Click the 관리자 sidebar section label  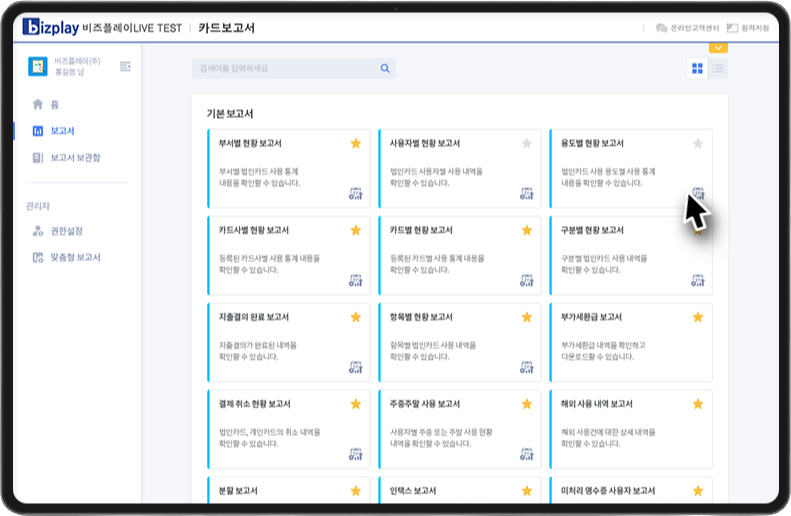[x=38, y=206]
